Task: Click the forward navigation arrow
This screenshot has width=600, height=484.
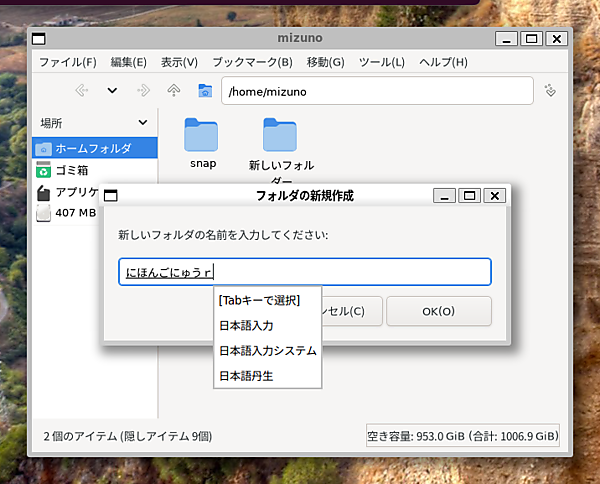Action: coord(143,91)
